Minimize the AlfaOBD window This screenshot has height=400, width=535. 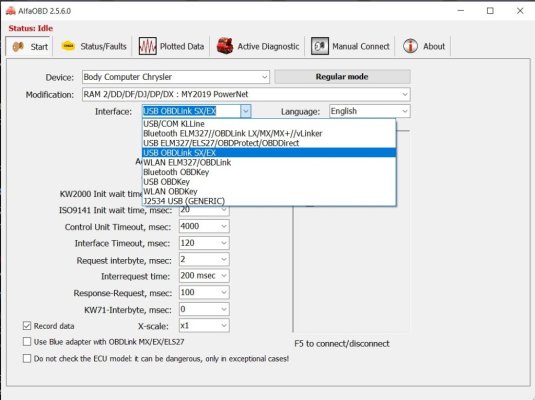[461, 11]
